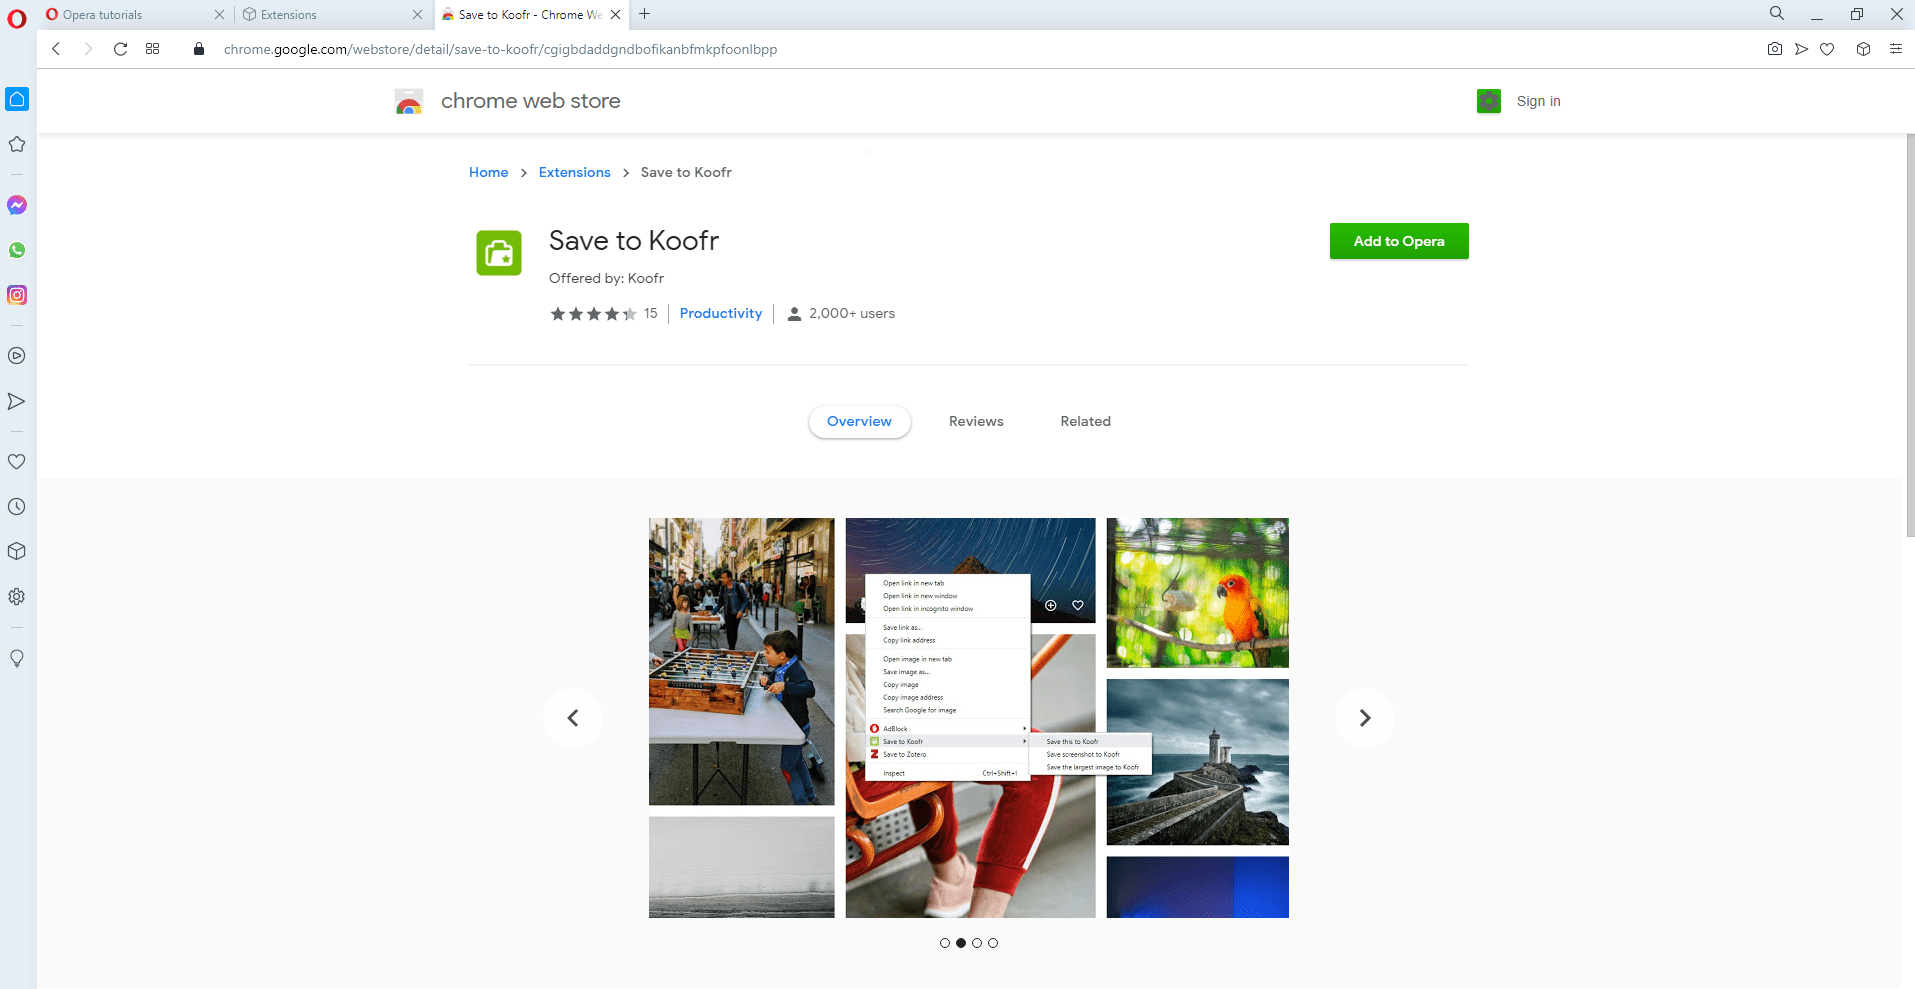View site security padlock info

[198, 49]
